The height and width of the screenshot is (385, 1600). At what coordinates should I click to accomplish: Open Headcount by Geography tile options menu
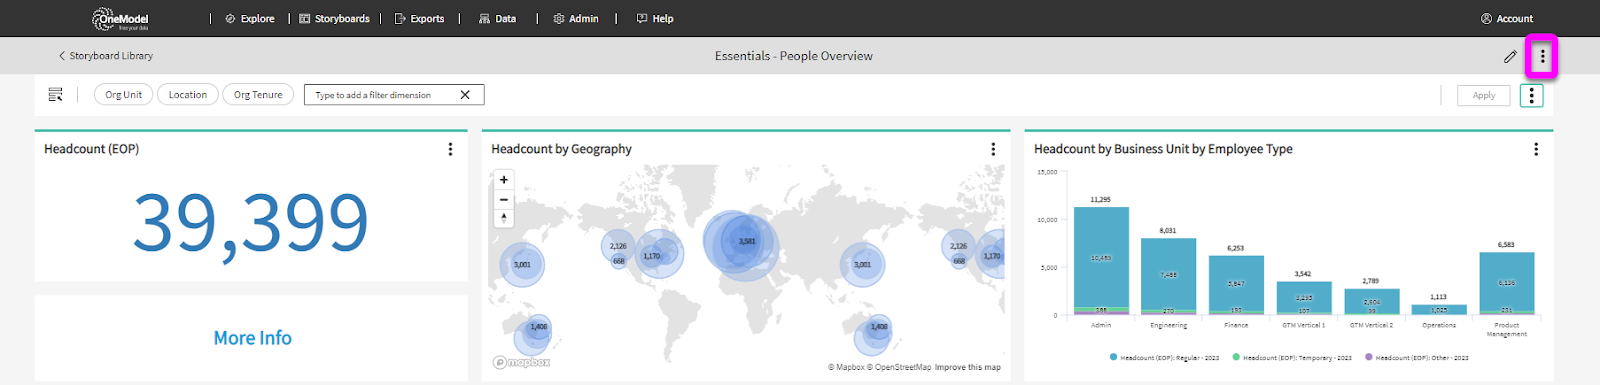[x=993, y=149]
